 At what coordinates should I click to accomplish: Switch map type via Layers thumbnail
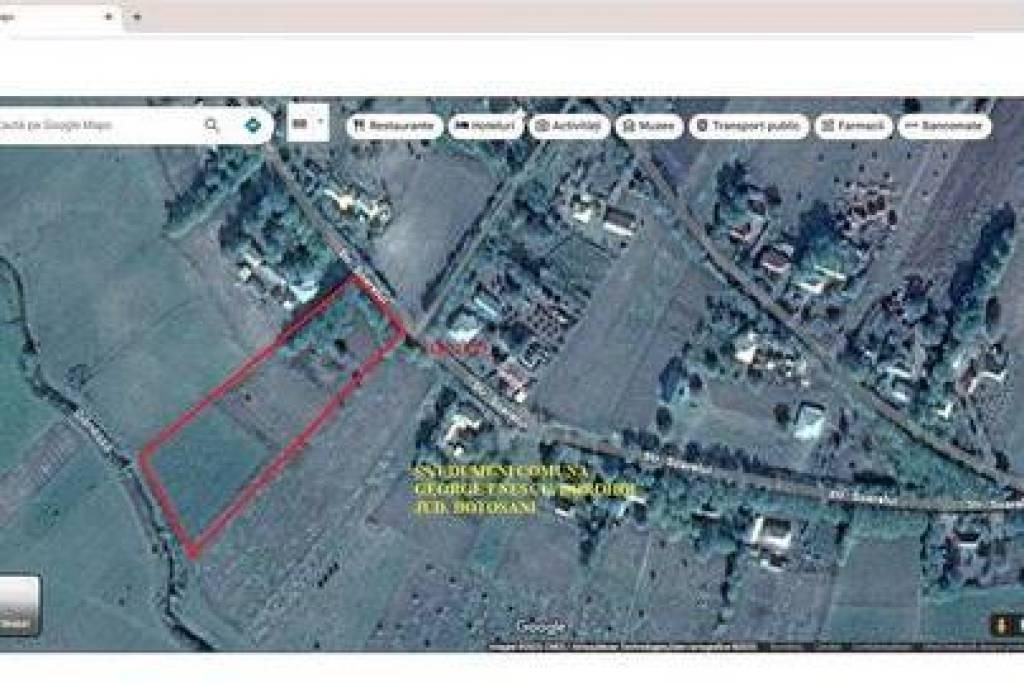point(18,605)
